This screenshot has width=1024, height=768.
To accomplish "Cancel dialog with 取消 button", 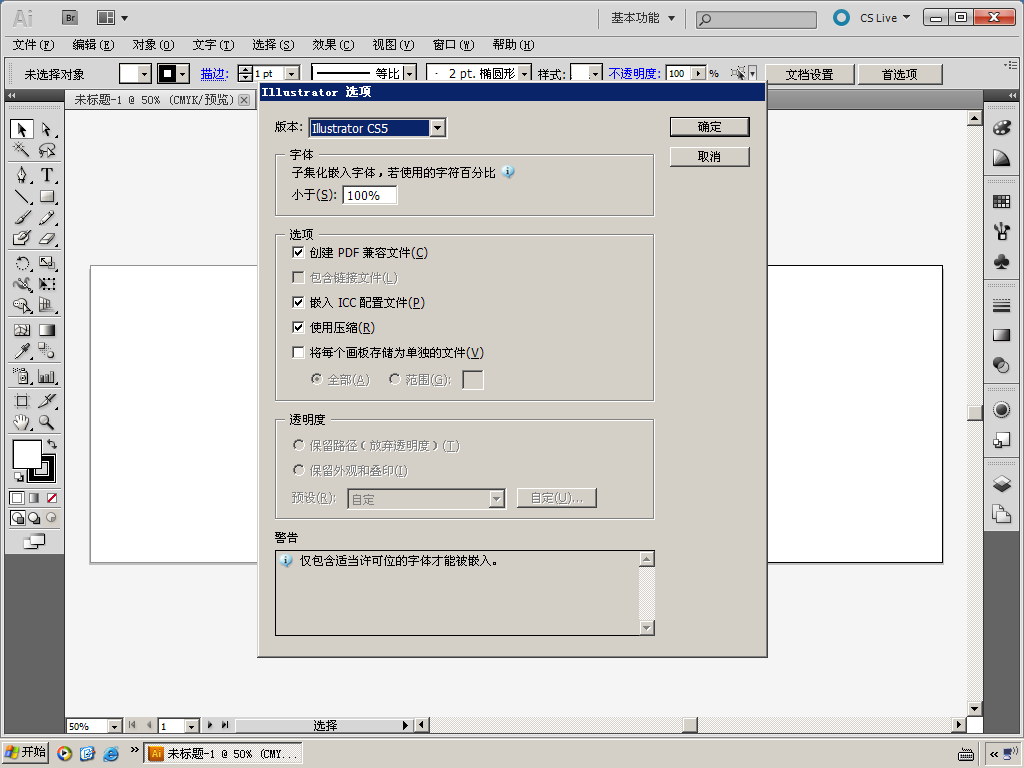I will (709, 157).
